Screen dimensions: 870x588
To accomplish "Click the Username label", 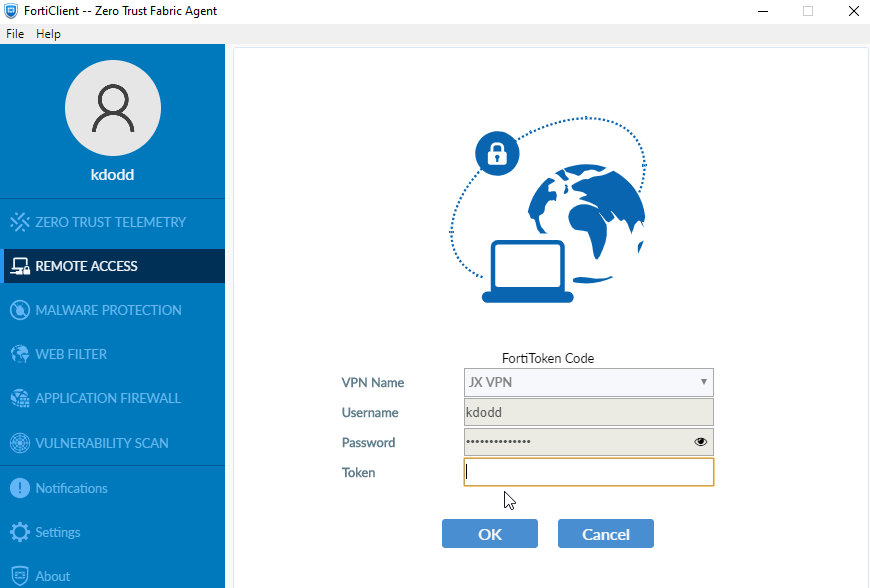I will tap(370, 413).
